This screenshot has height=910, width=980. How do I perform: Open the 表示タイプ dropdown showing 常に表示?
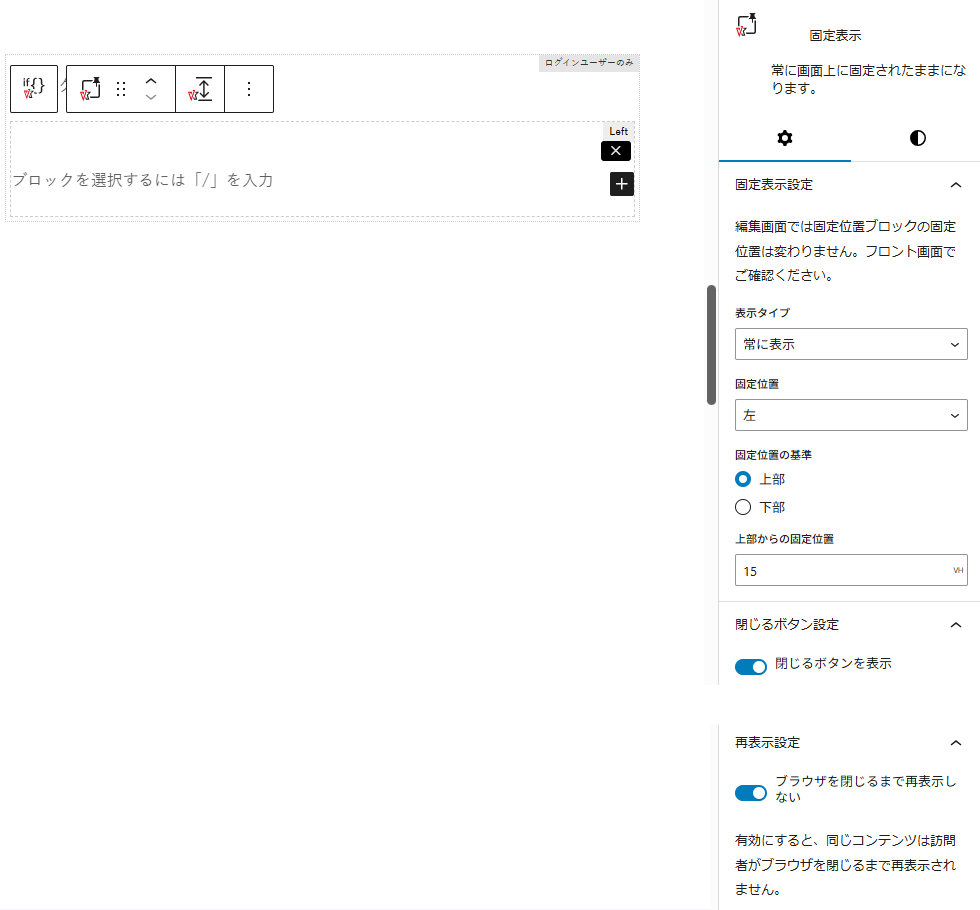[851, 344]
